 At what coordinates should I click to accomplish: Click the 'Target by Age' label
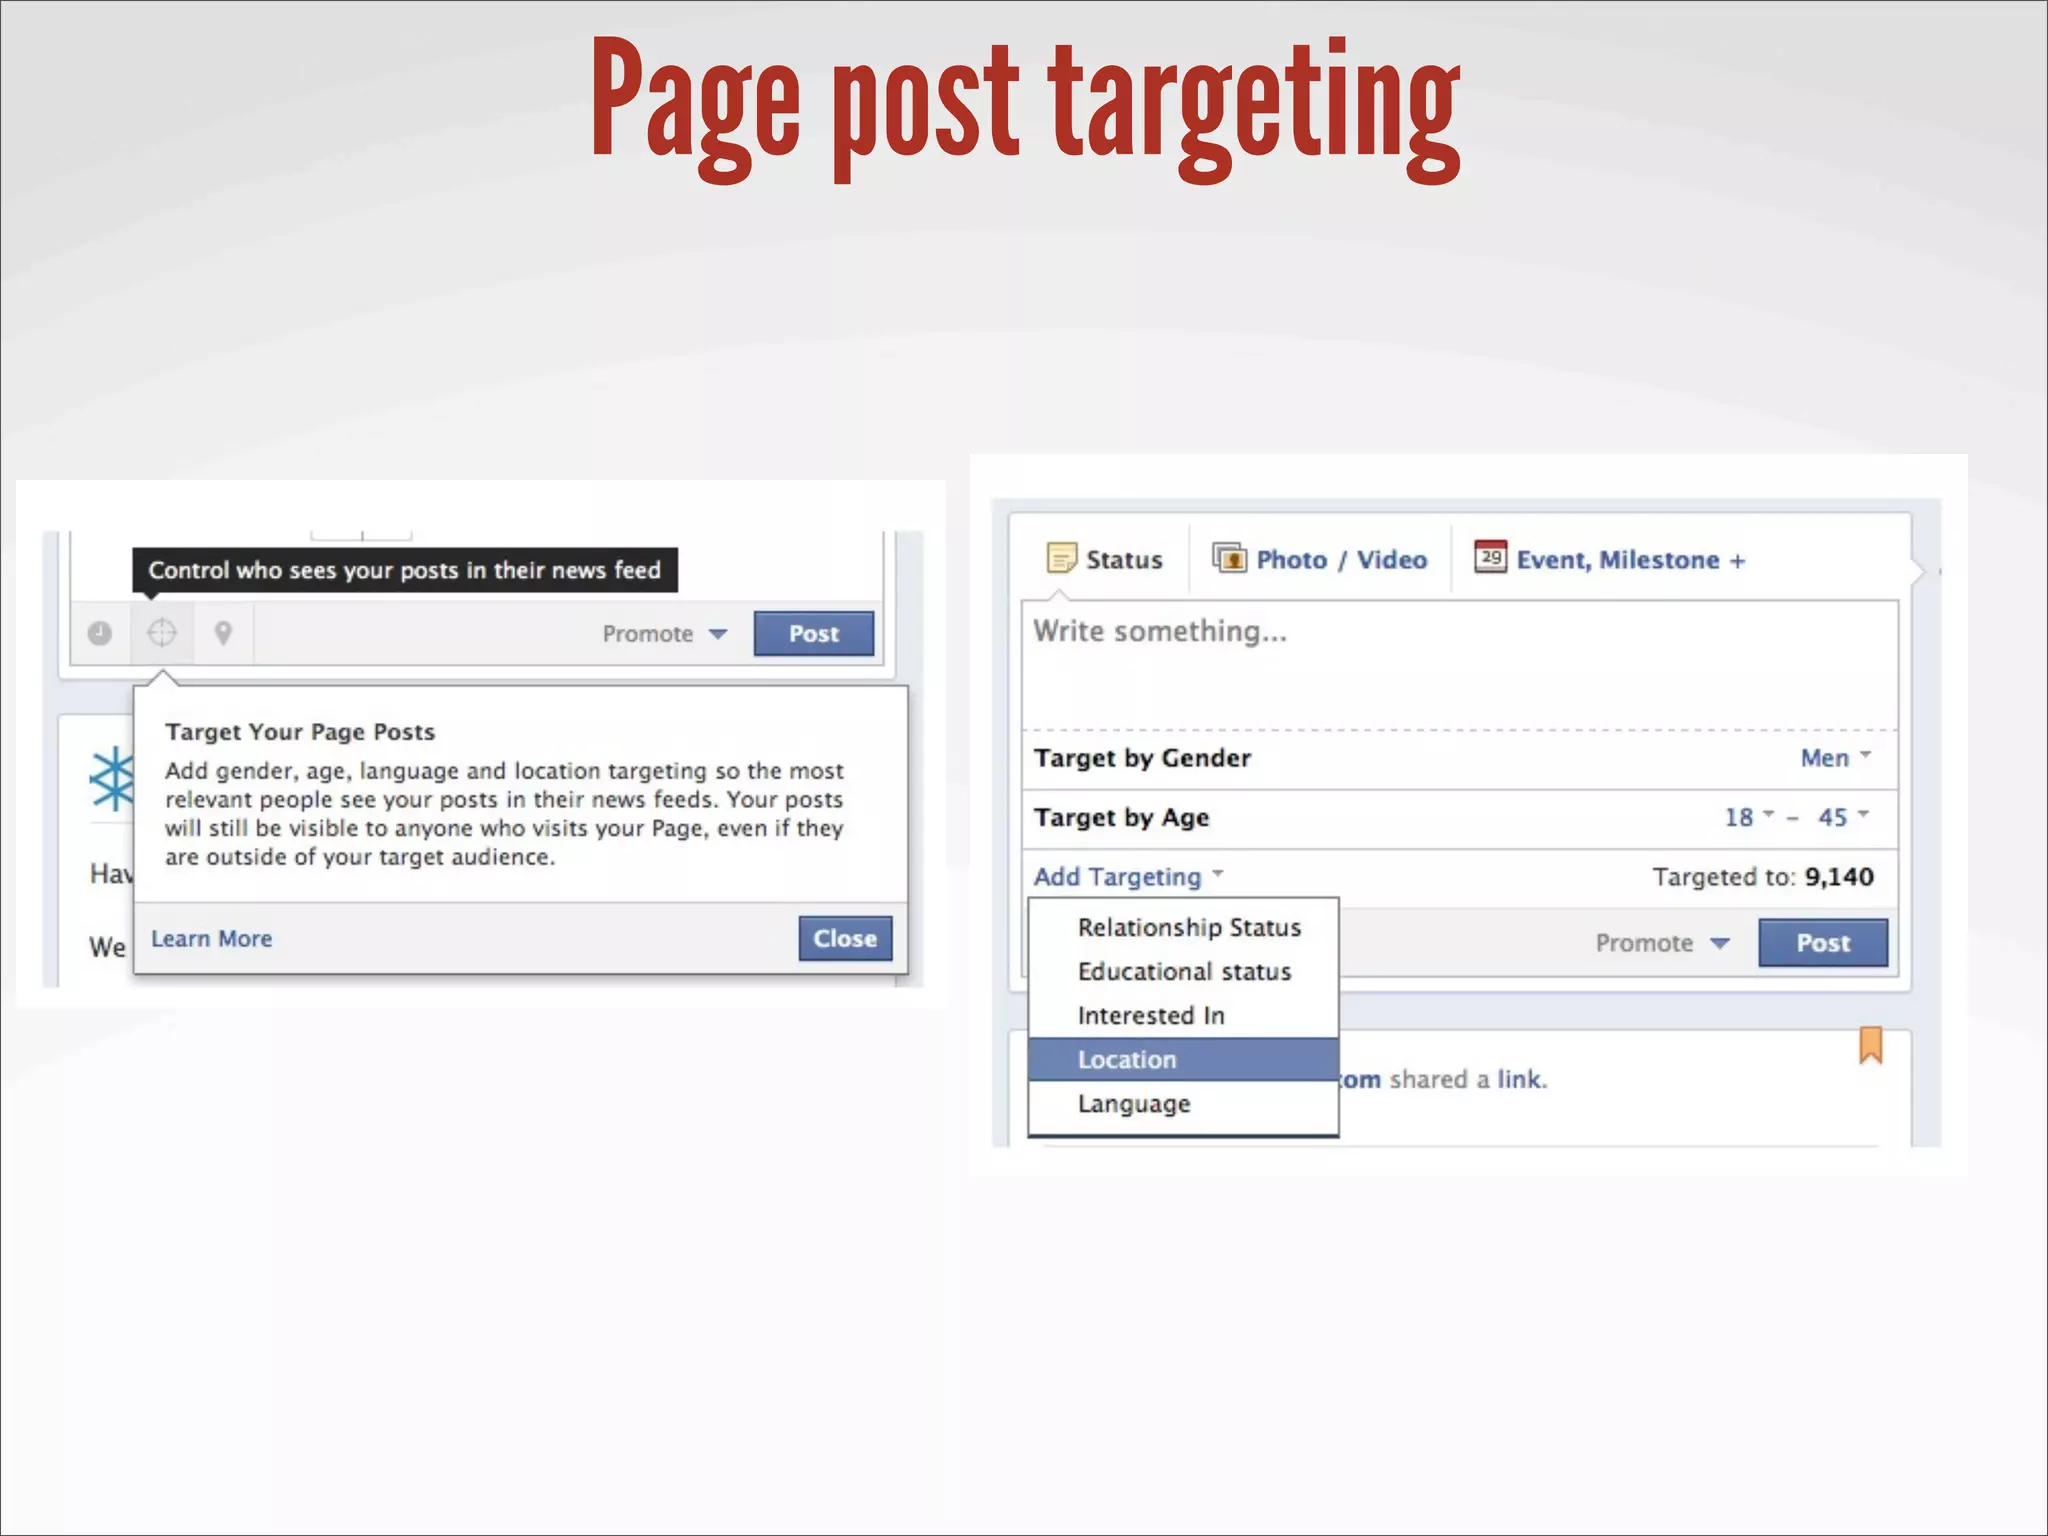click(1121, 818)
